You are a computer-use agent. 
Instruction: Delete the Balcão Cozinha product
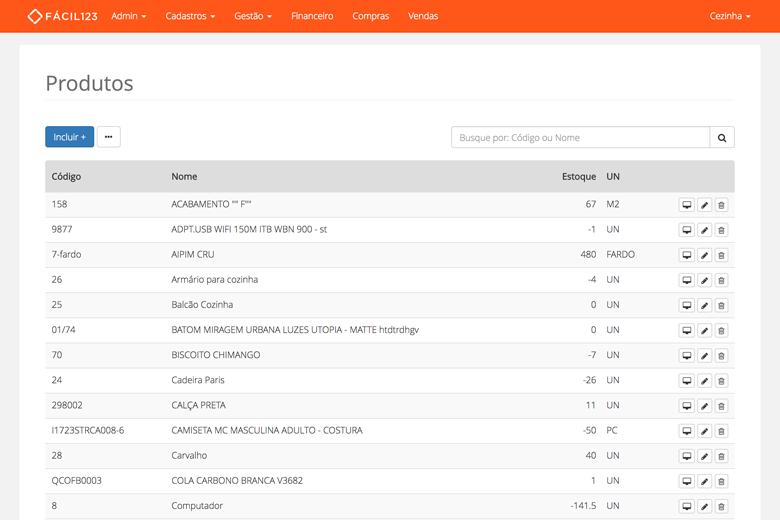pyautogui.click(x=721, y=305)
